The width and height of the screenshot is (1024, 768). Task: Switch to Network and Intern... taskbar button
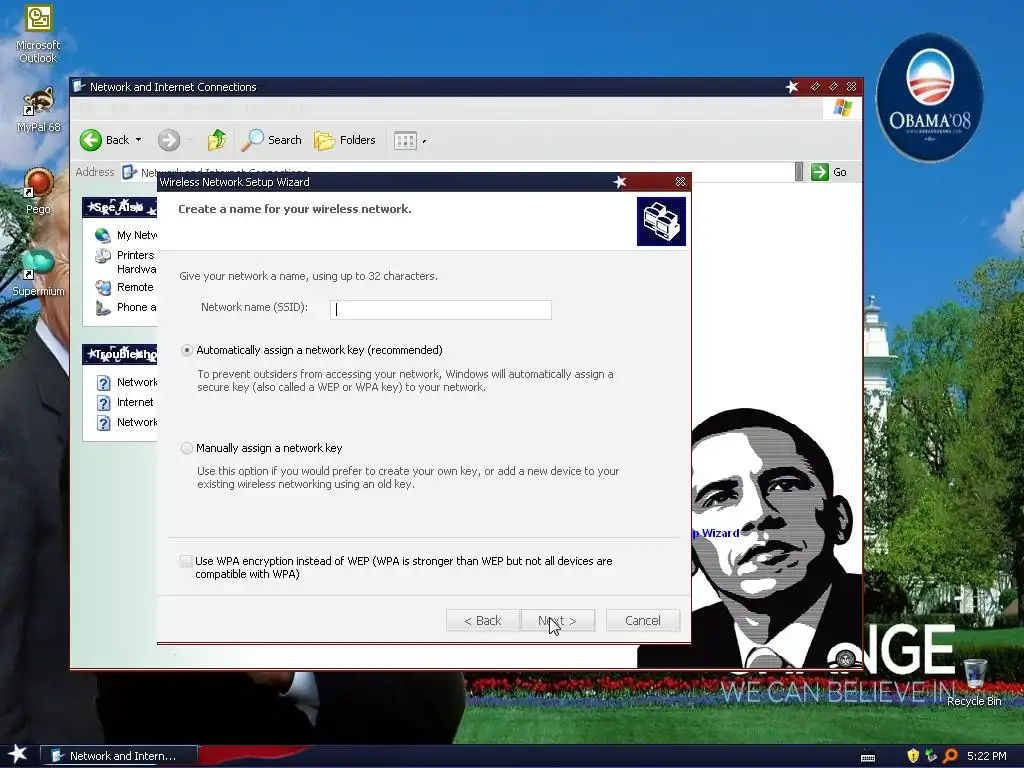tap(120, 756)
